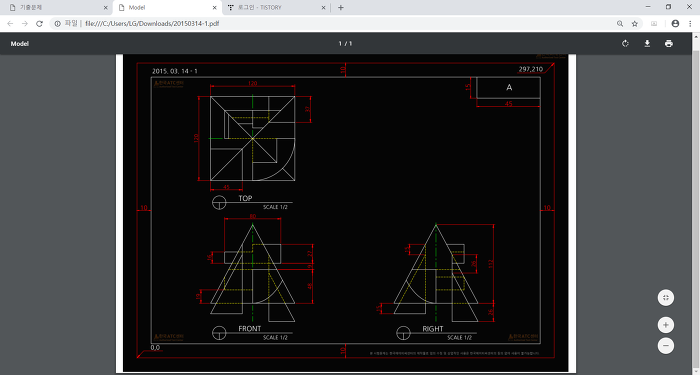700x375 pixels.
Task: Zoom out with the minus button
Action: (x=666, y=346)
